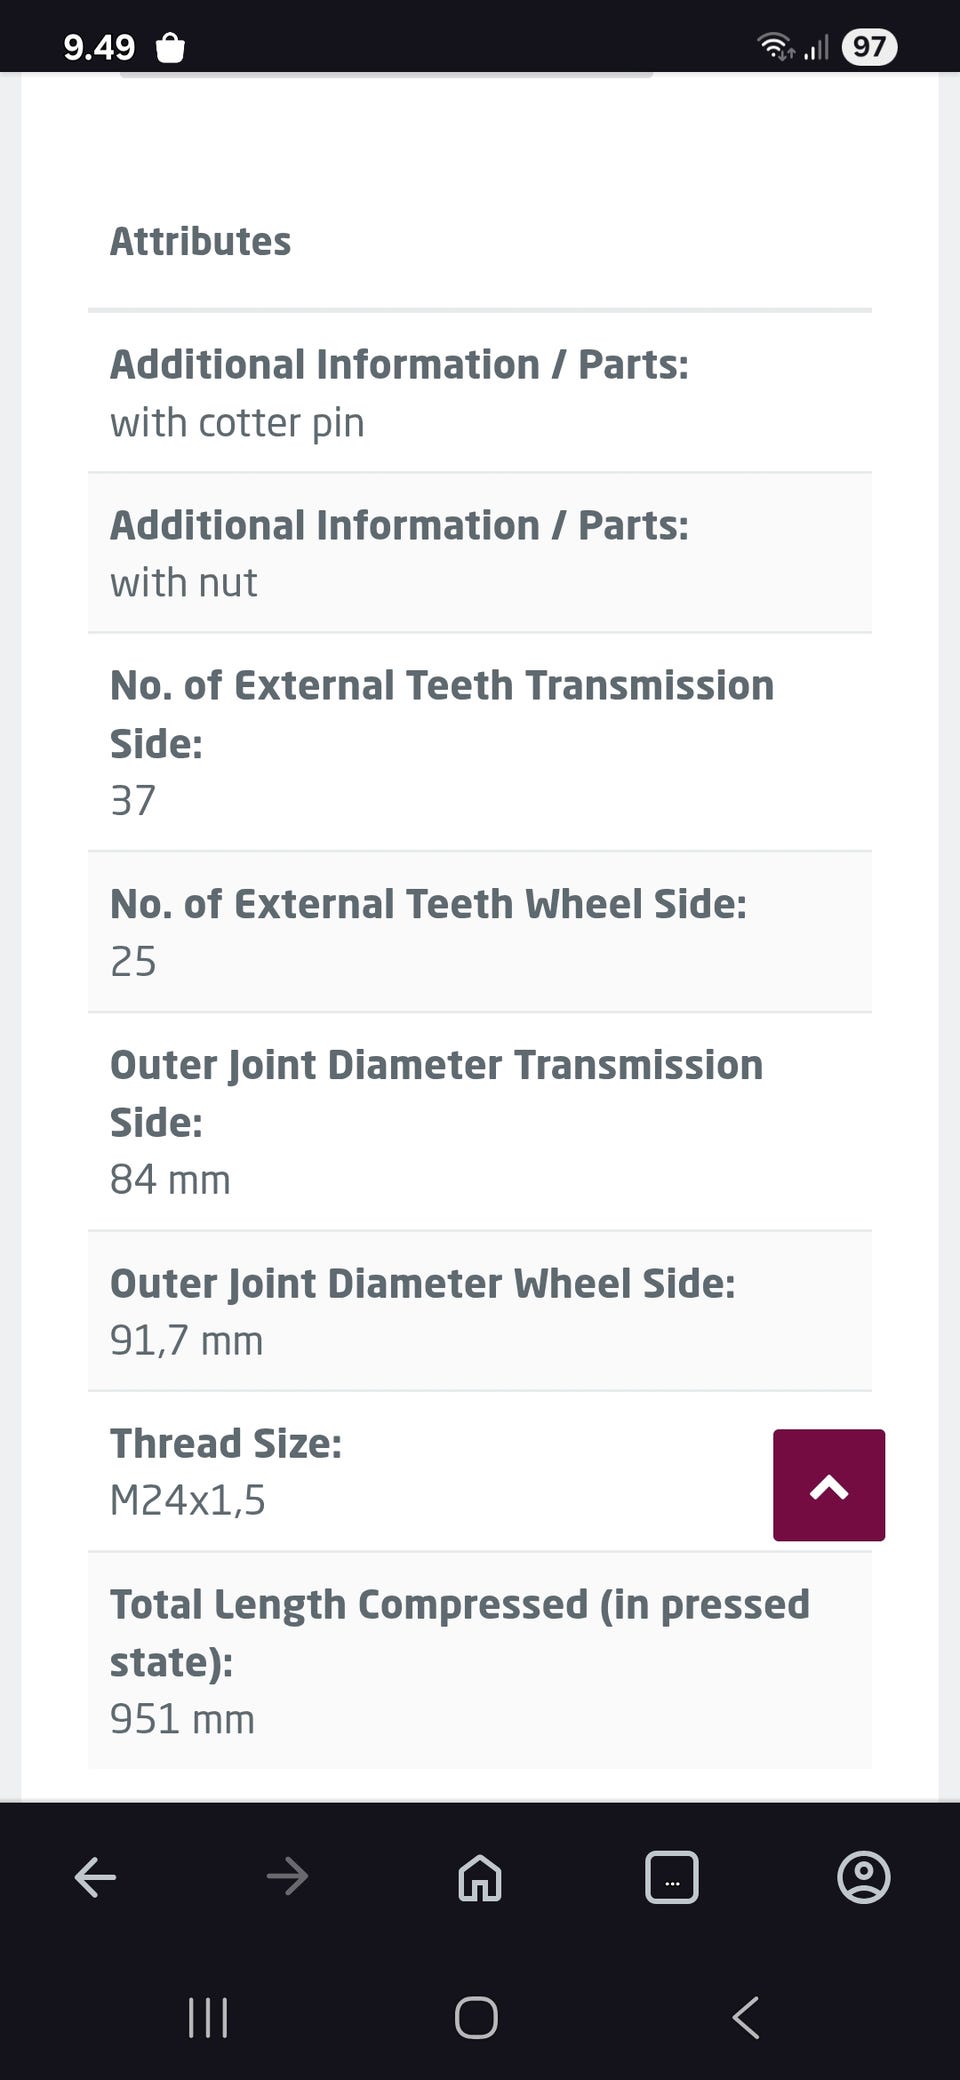Screen dimensions: 960x2080
Task: Go back using browser back arrow
Action: click(96, 1877)
